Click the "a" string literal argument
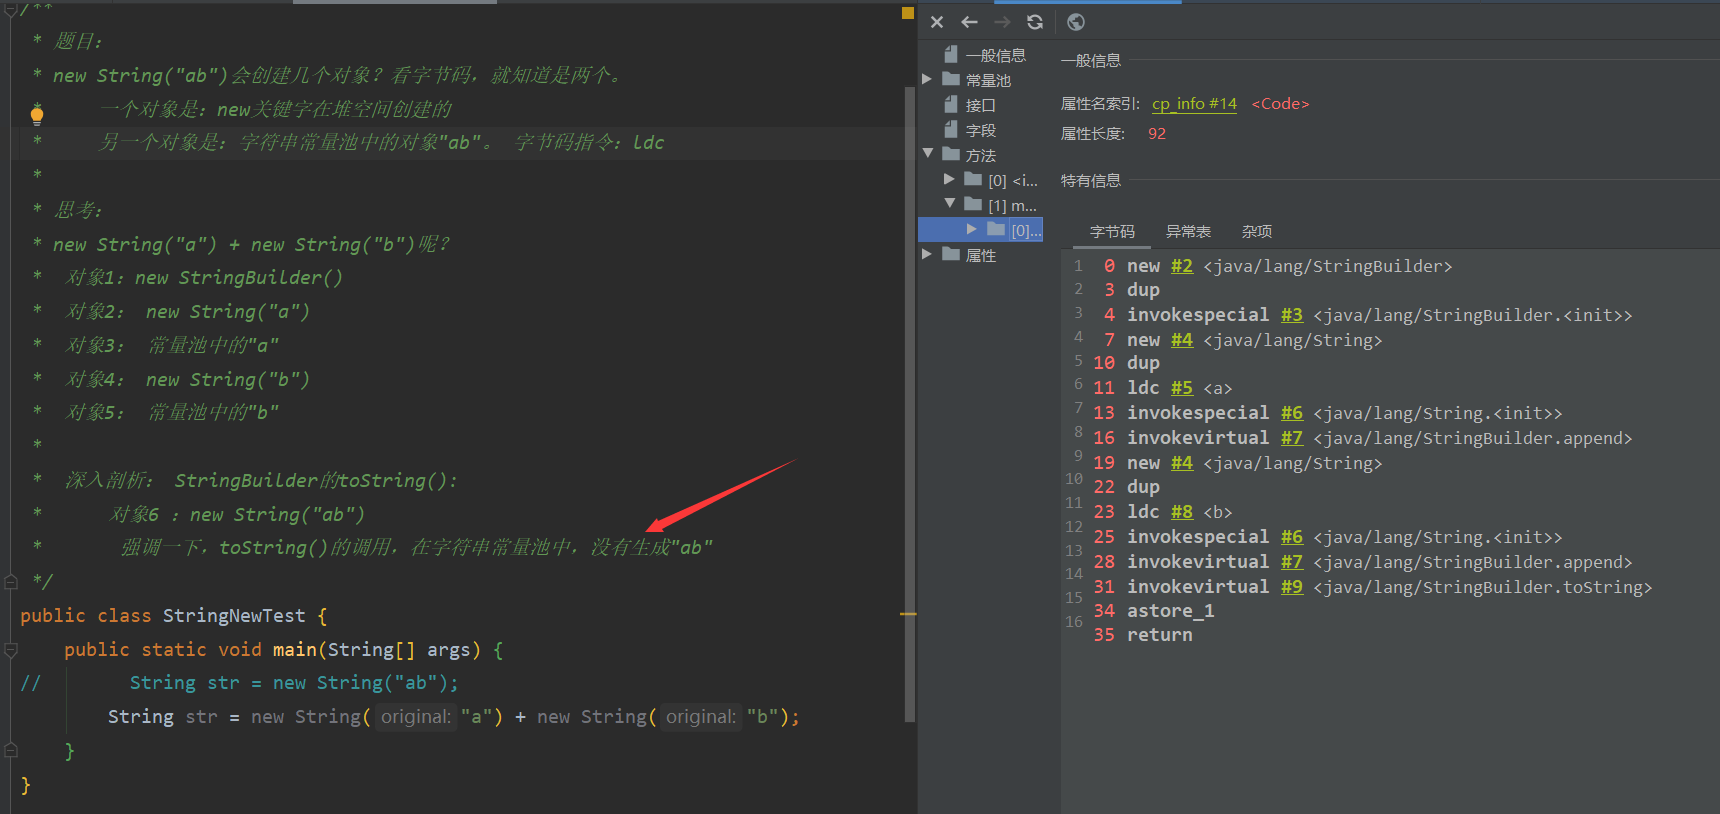This screenshot has height=814, width=1720. tap(477, 717)
